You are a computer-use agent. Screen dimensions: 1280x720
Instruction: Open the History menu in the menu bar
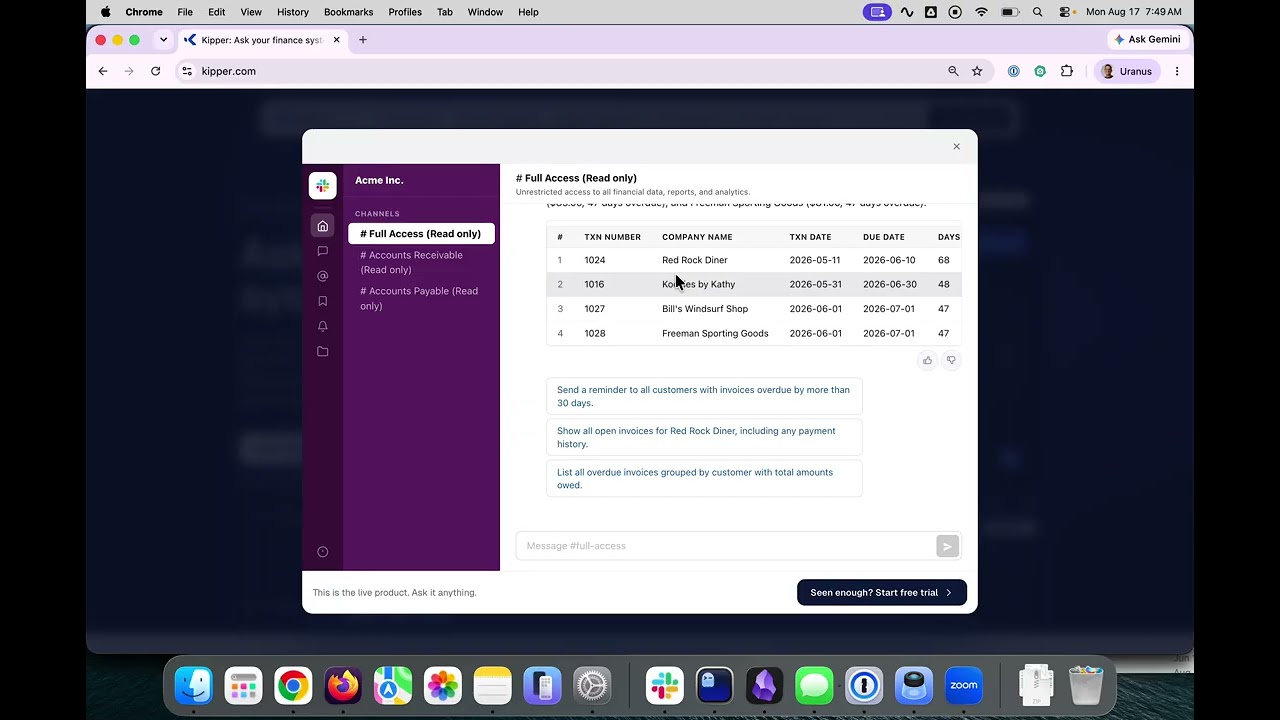point(293,12)
